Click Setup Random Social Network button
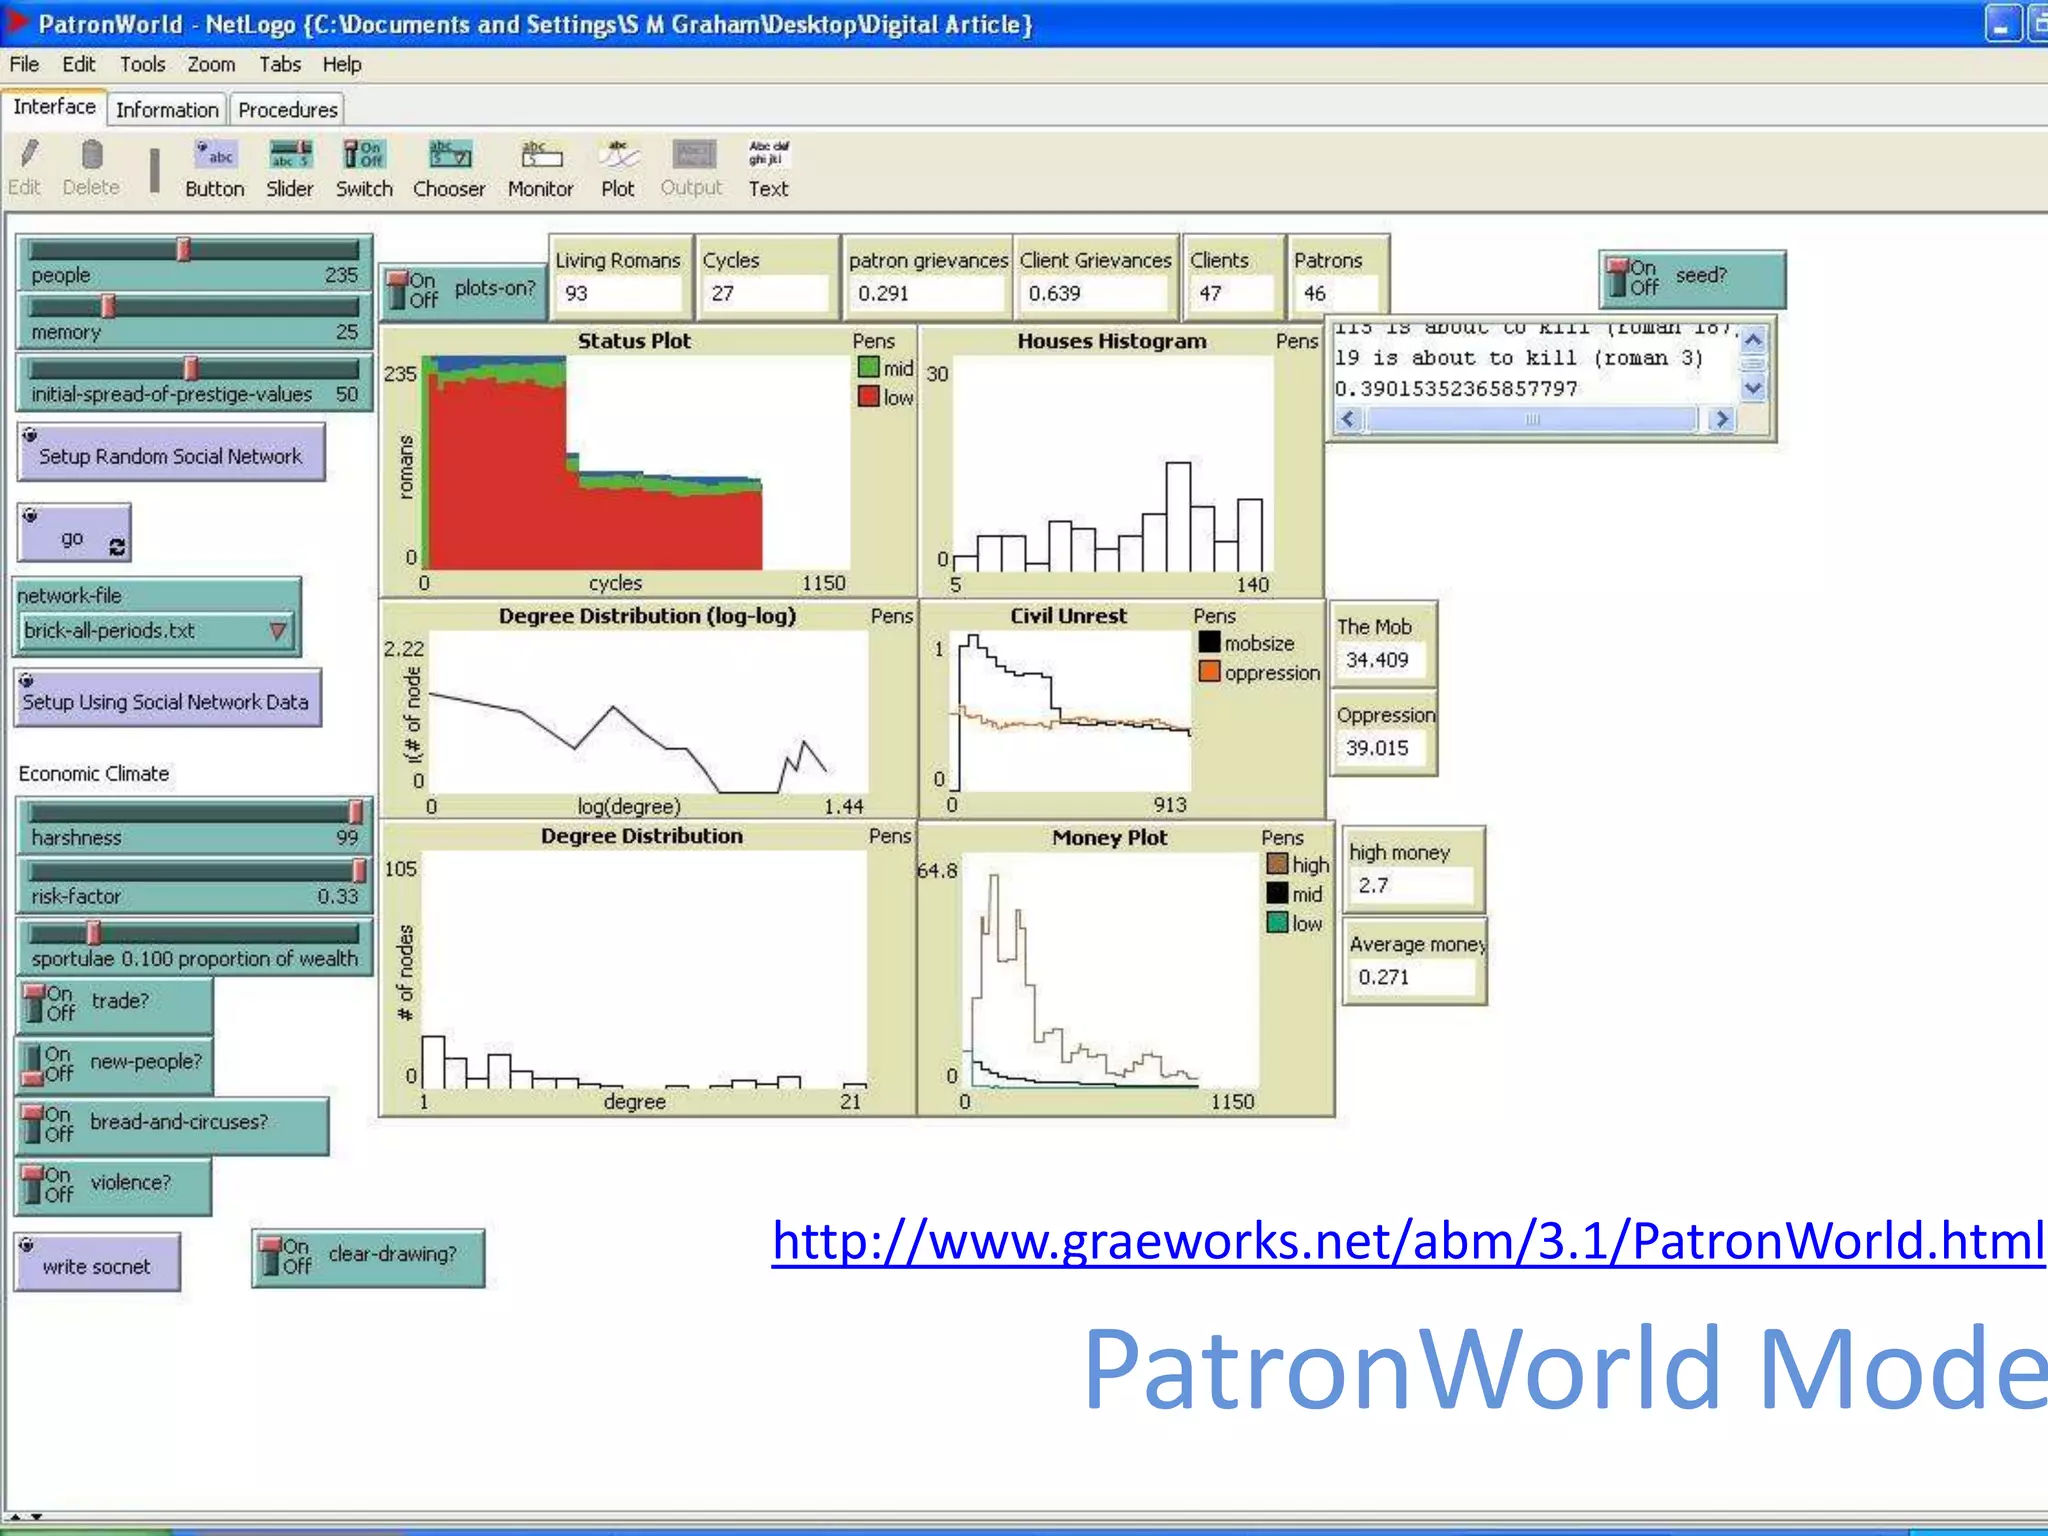The height and width of the screenshot is (1536, 2048). [x=171, y=453]
